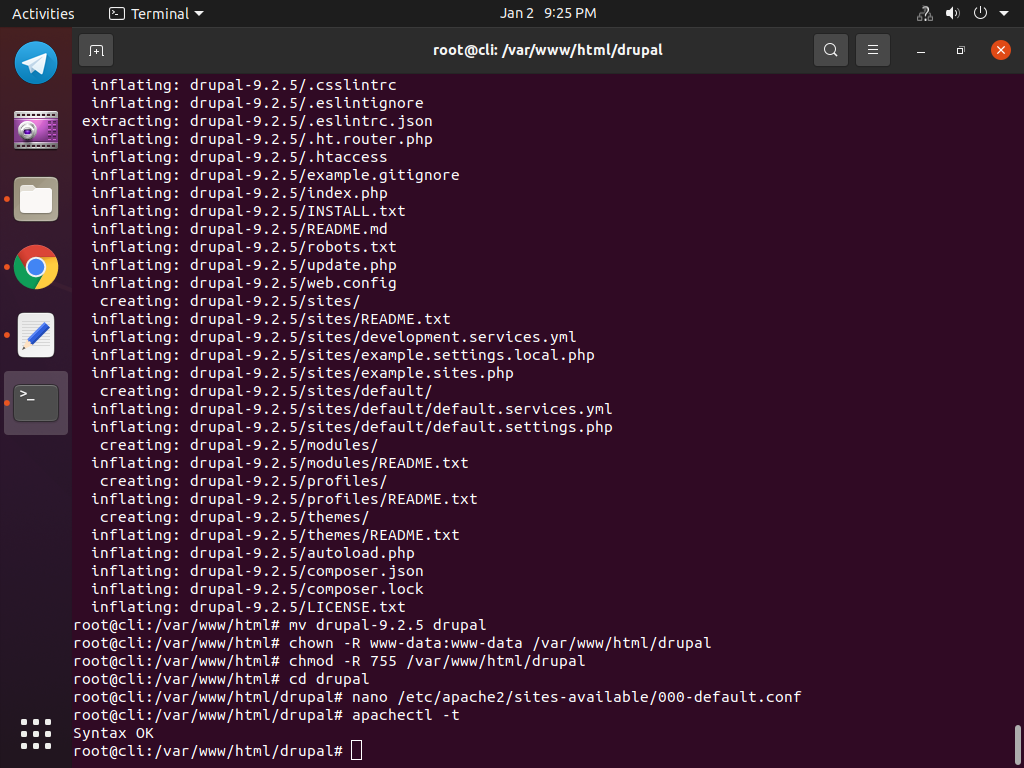Click the drupal-9.2.5/autoload.php line
The height and width of the screenshot is (768, 1024).
point(253,553)
